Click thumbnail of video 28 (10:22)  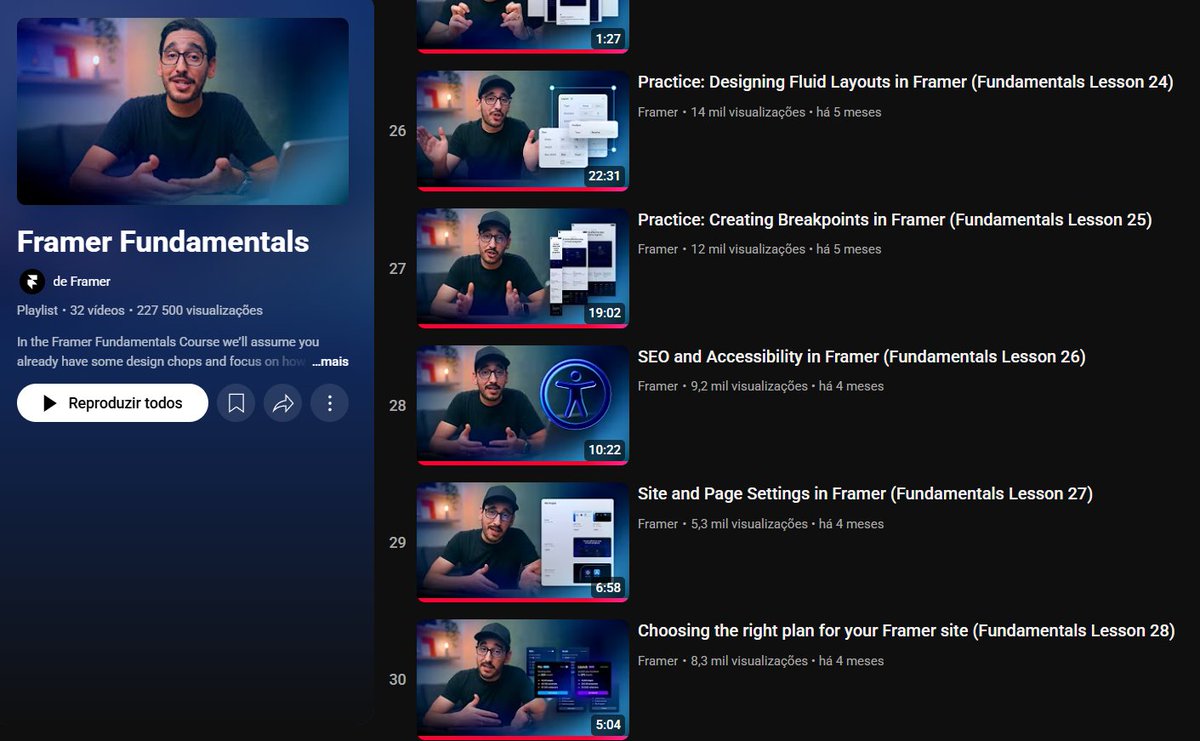coord(522,405)
